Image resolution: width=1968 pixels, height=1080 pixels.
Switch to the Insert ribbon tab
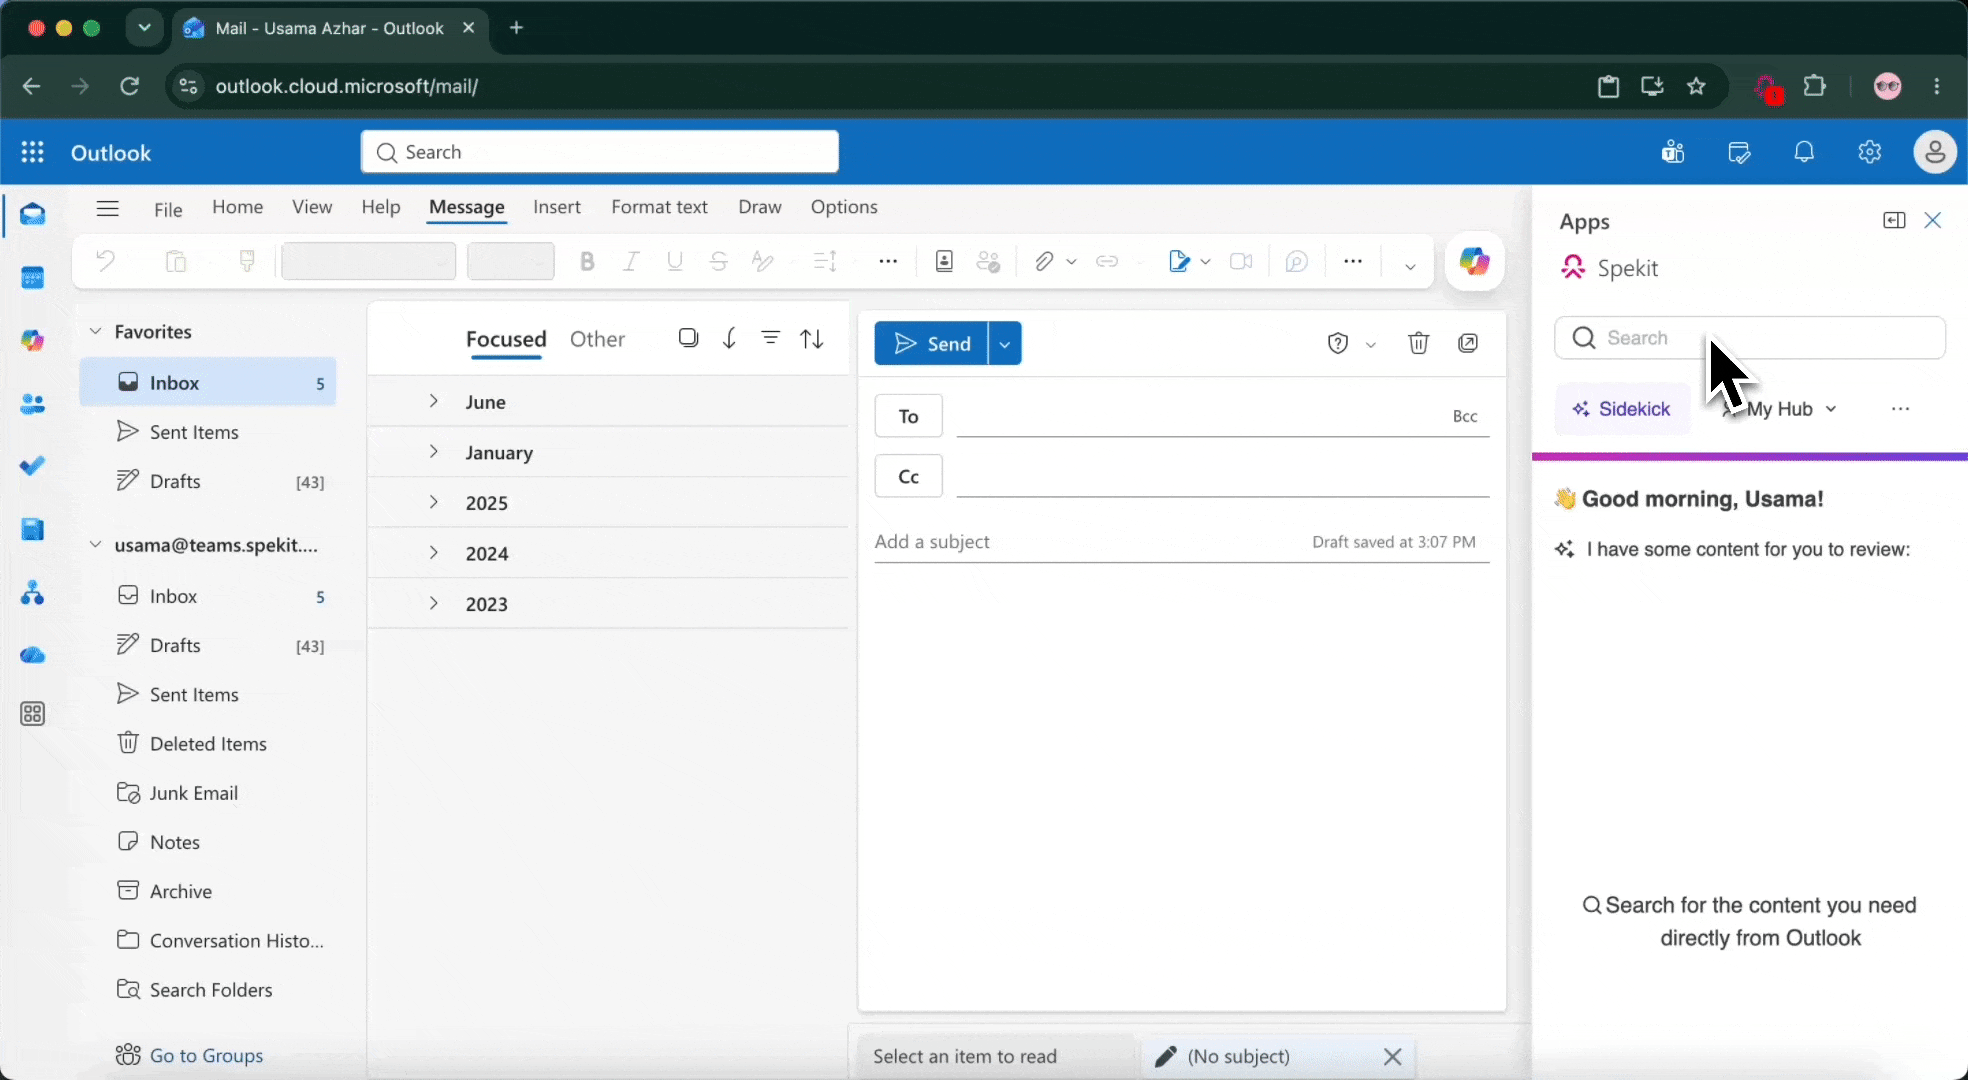click(556, 207)
